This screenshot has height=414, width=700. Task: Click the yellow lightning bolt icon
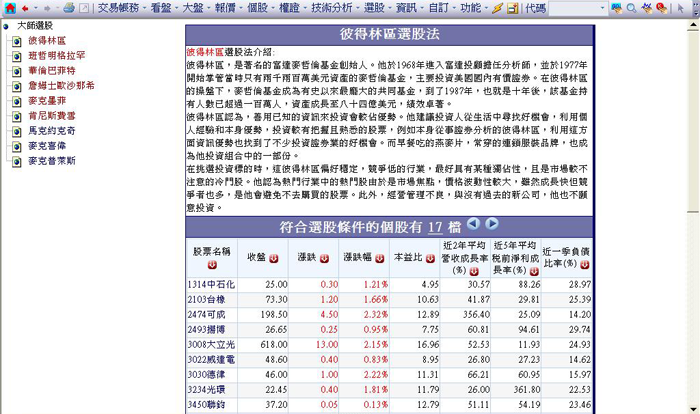coord(497,8)
